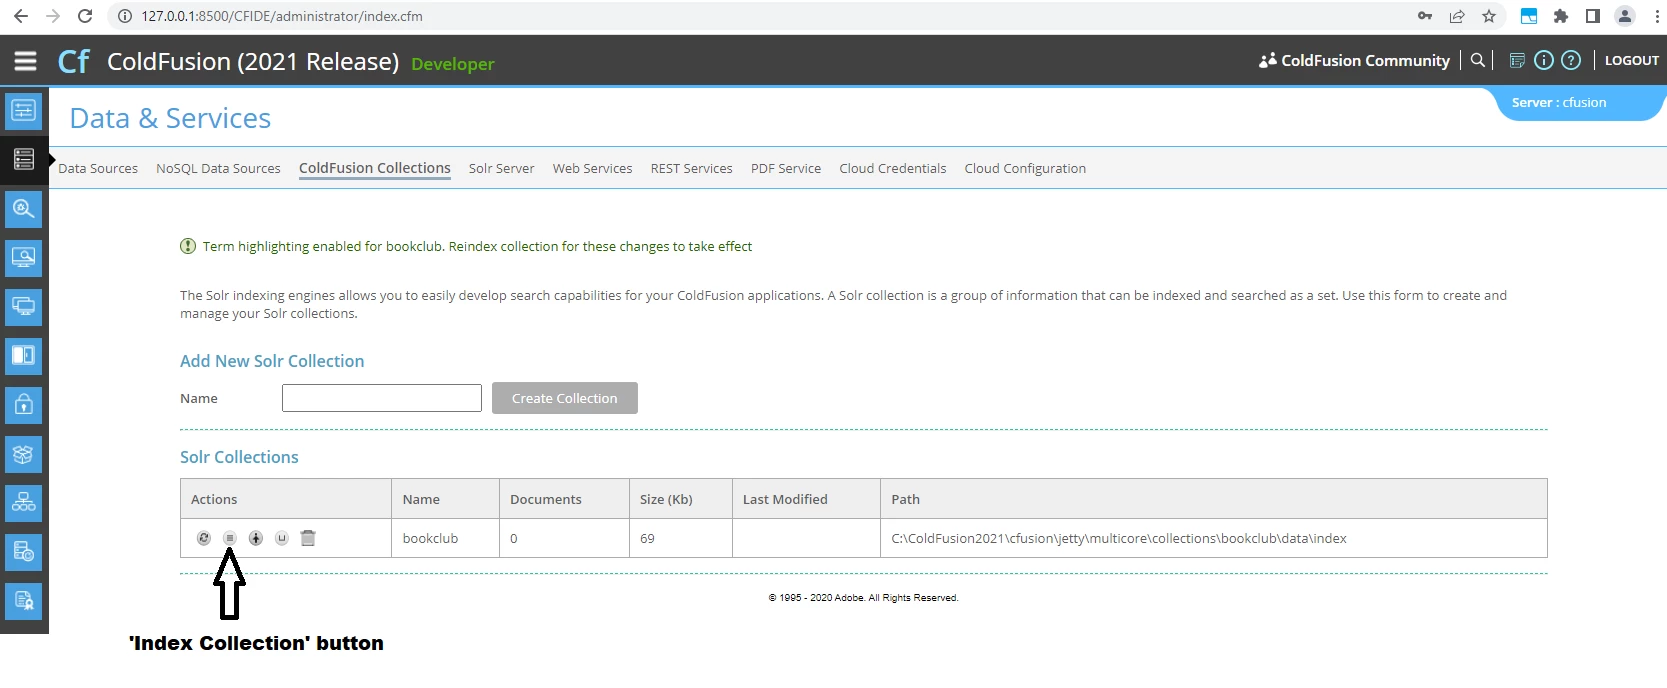Open the ColdFusion Community link

coord(1354,60)
